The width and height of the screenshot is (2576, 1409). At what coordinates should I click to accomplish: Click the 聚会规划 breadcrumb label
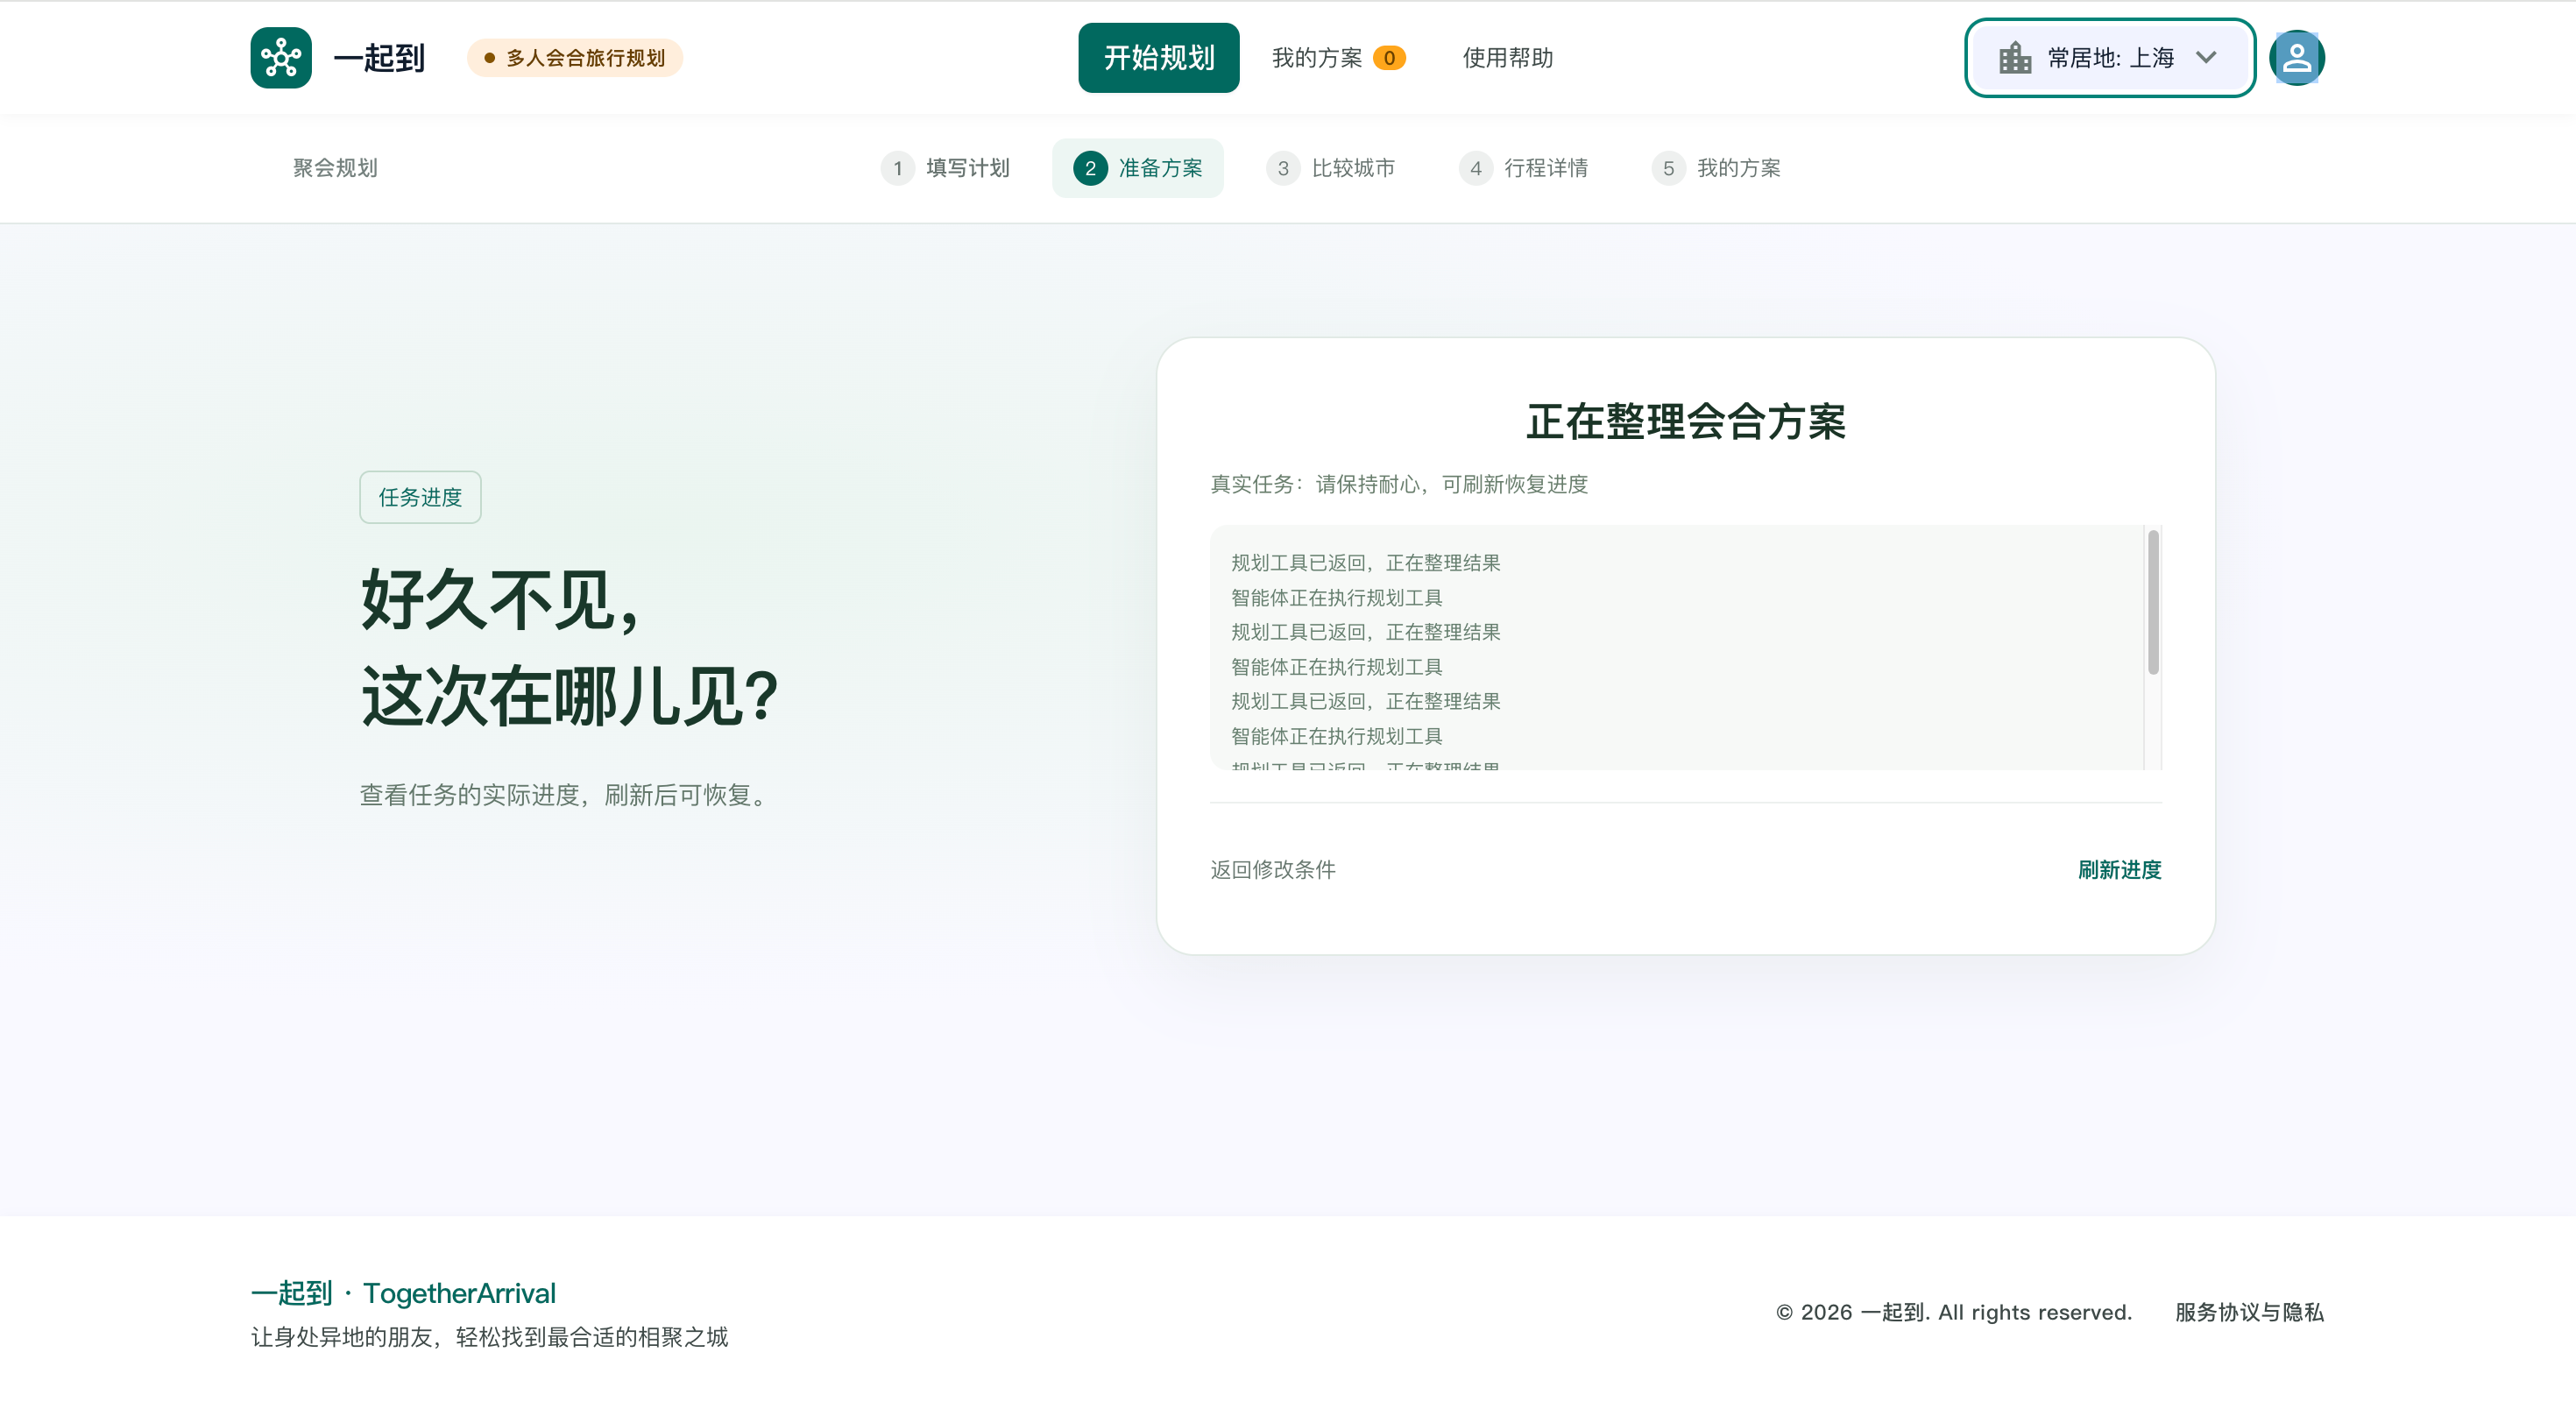coord(335,168)
